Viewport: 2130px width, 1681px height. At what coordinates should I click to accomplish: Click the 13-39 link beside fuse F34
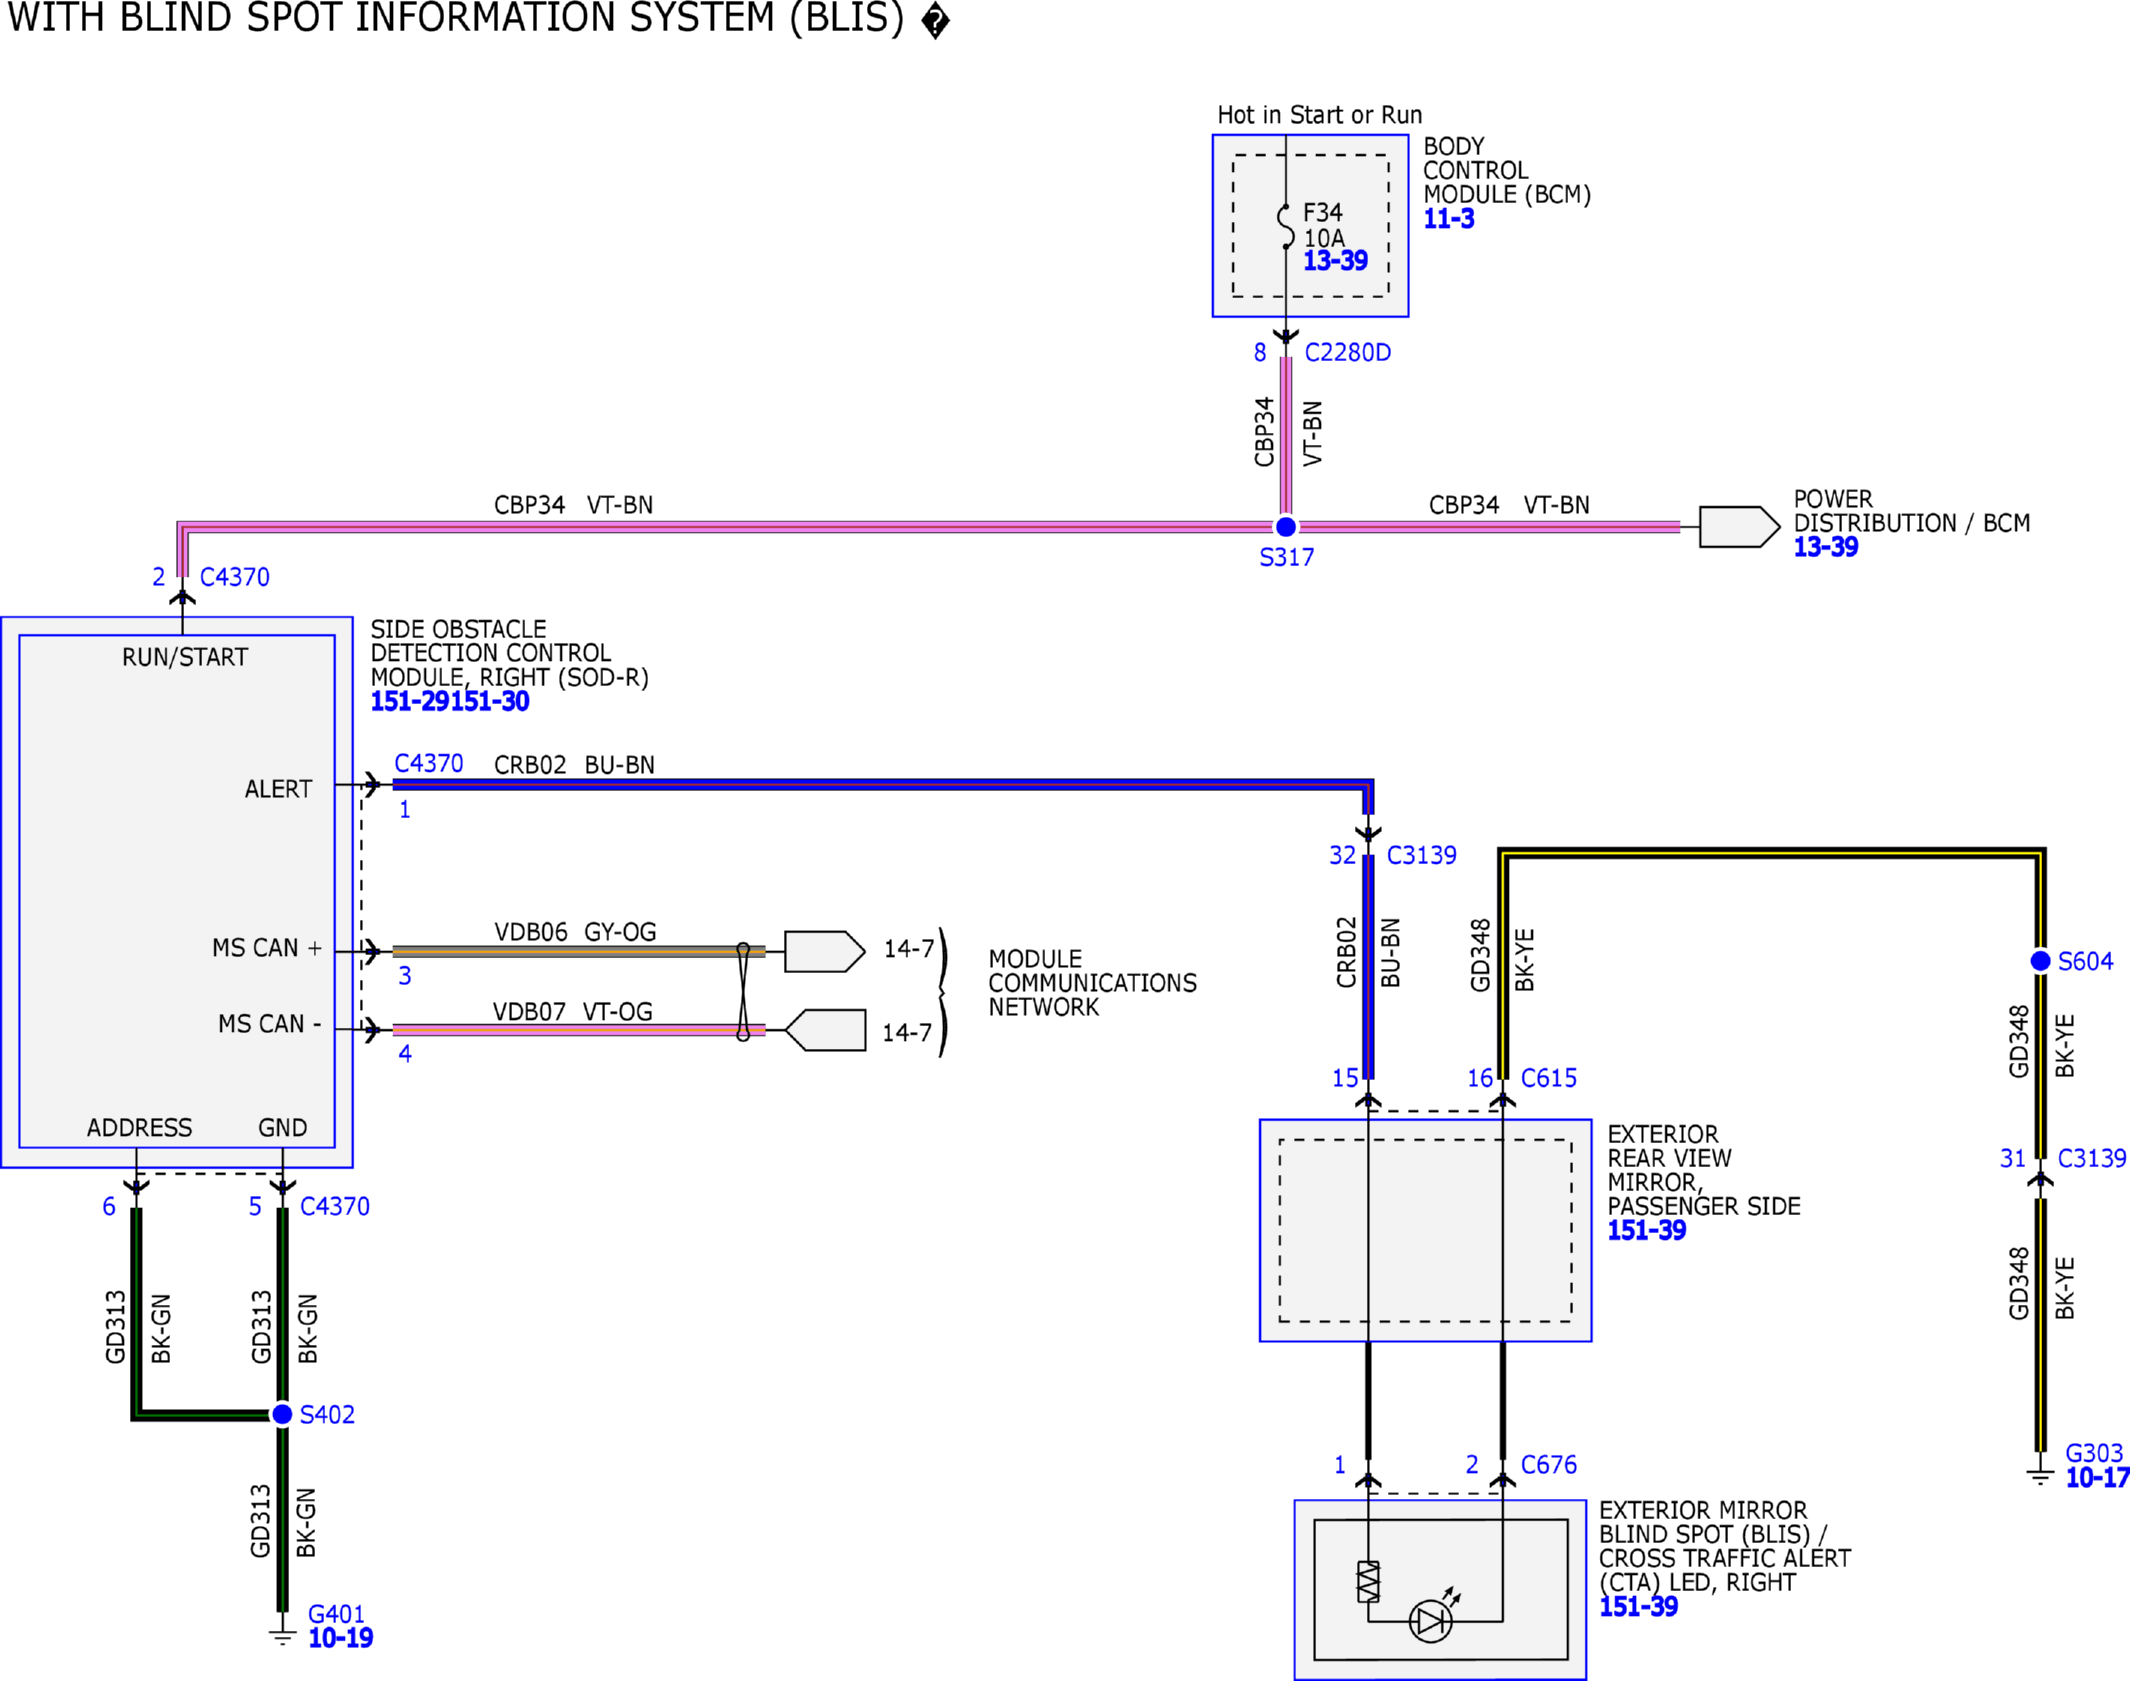pos(1335,261)
